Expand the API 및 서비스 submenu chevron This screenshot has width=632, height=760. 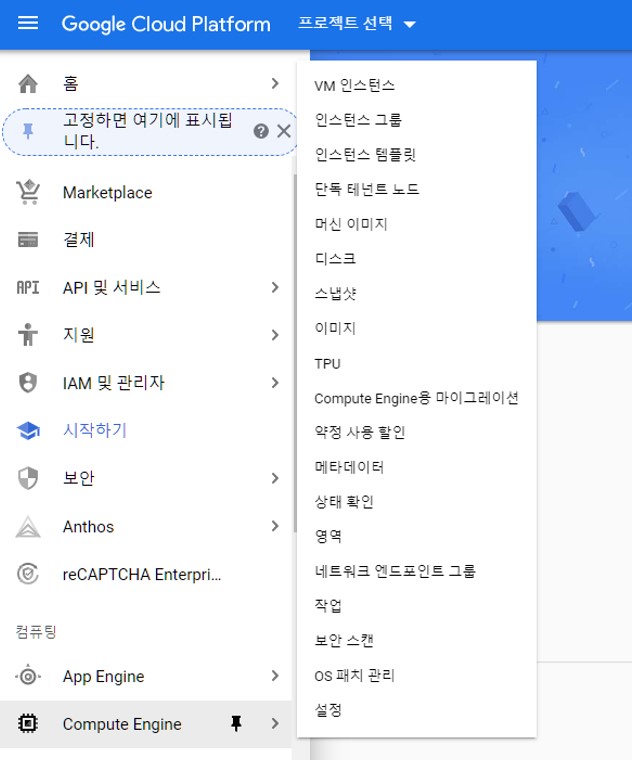[x=275, y=287]
